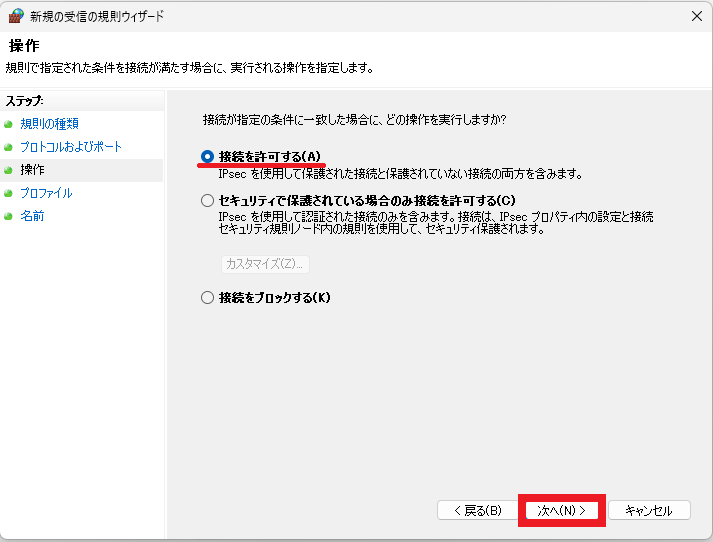Select the 操作 step in sidebar
The width and height of the screenshot is (713, 542).
tap(32, 170)
